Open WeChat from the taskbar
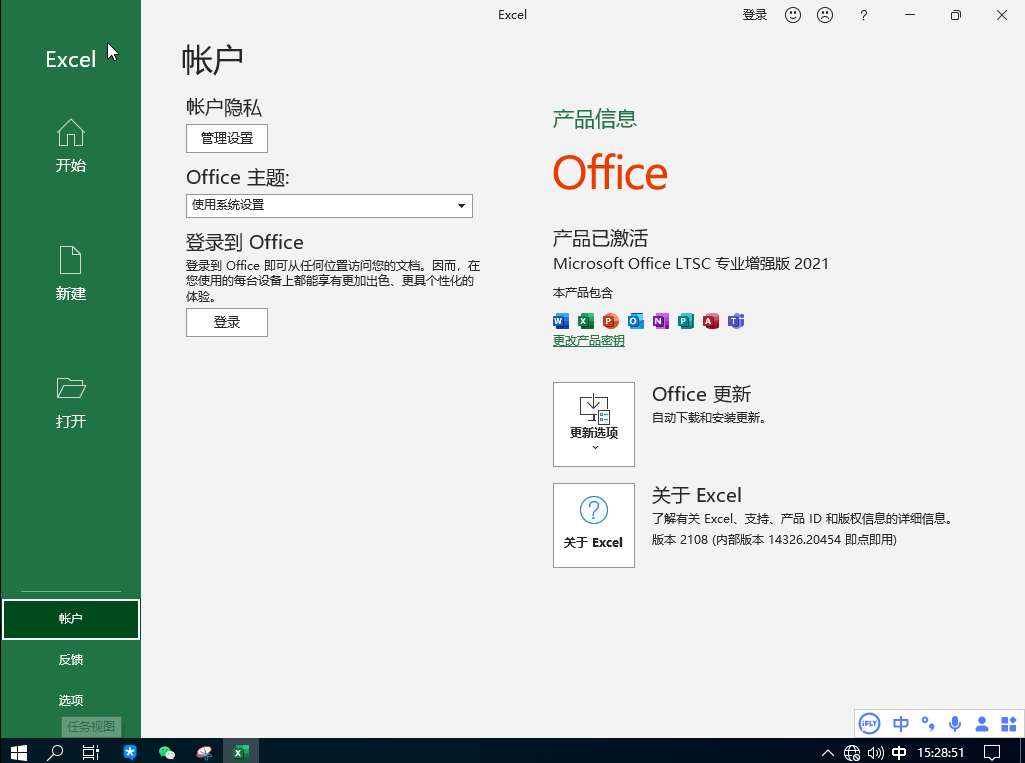This screenshot has height=763, width=1025. point(167,752)
